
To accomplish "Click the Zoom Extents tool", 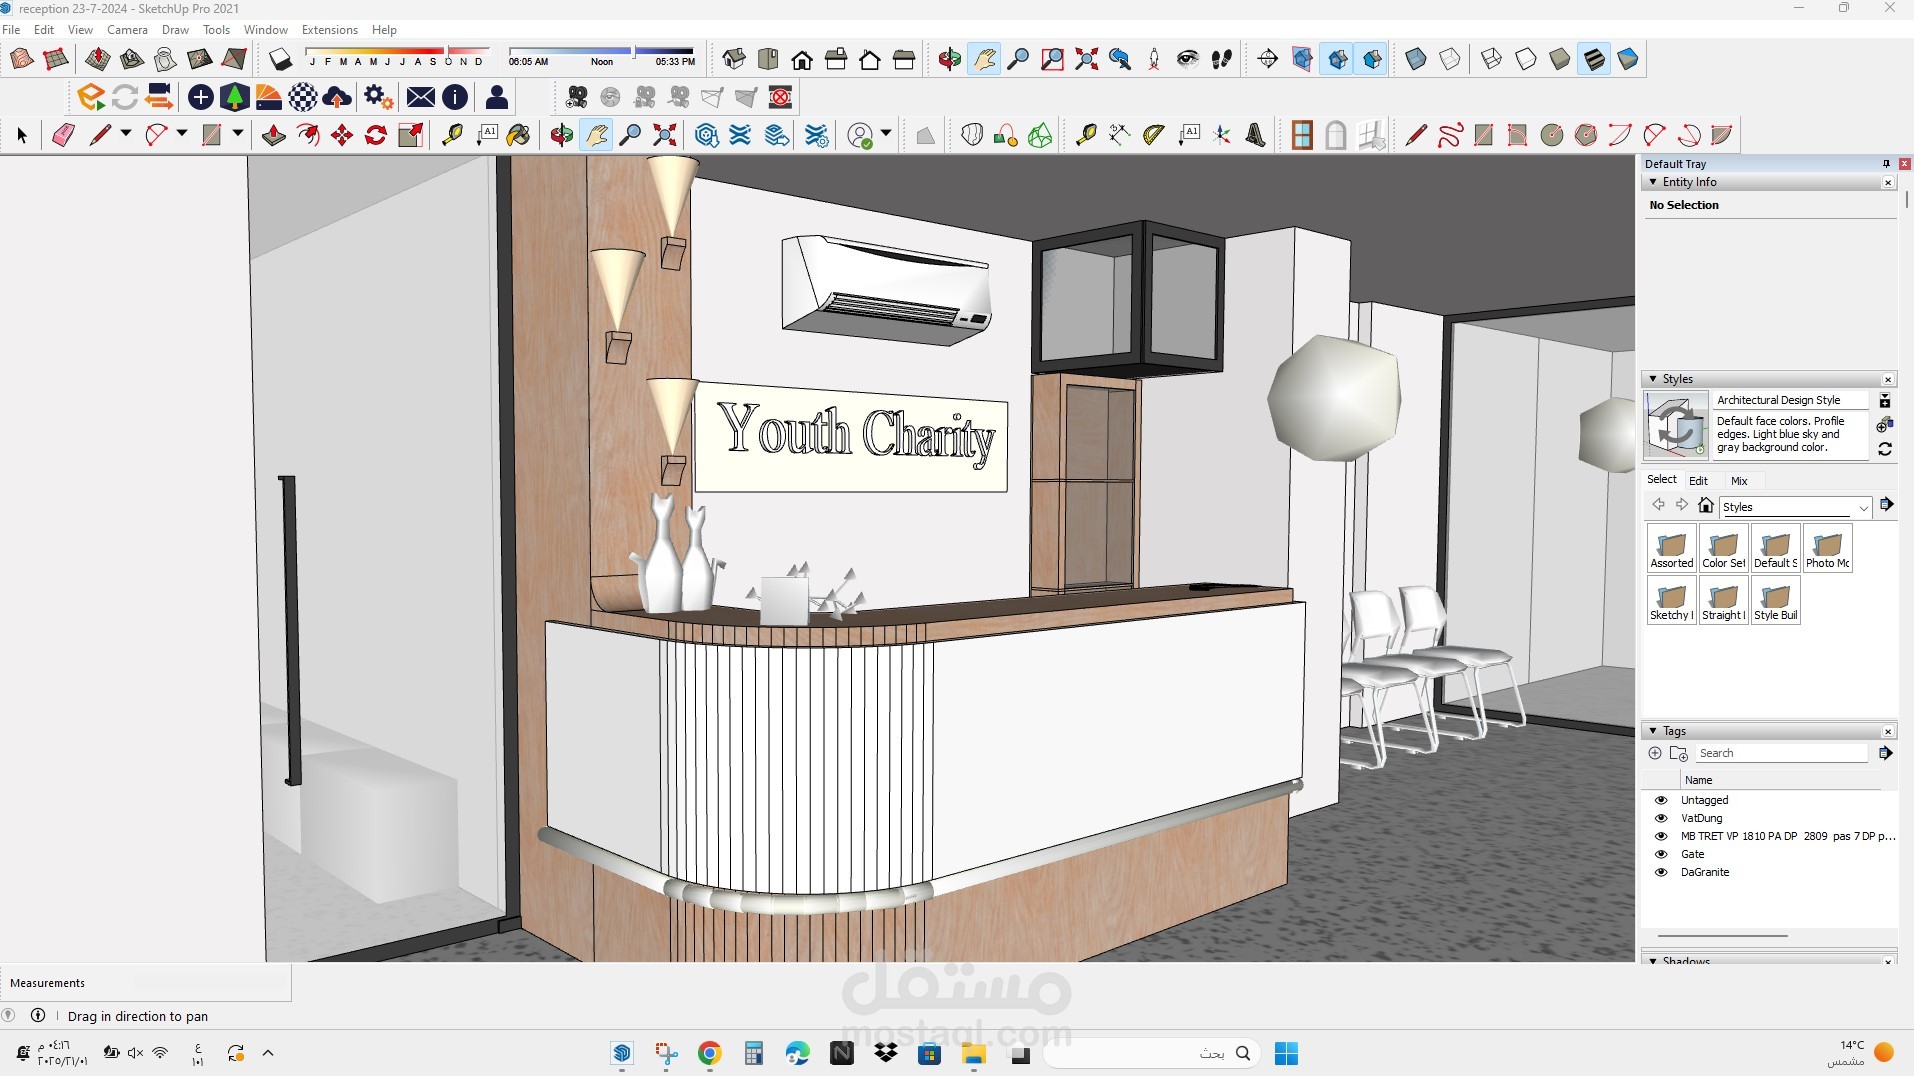I will pyautogui.click(x=664, y=135).
